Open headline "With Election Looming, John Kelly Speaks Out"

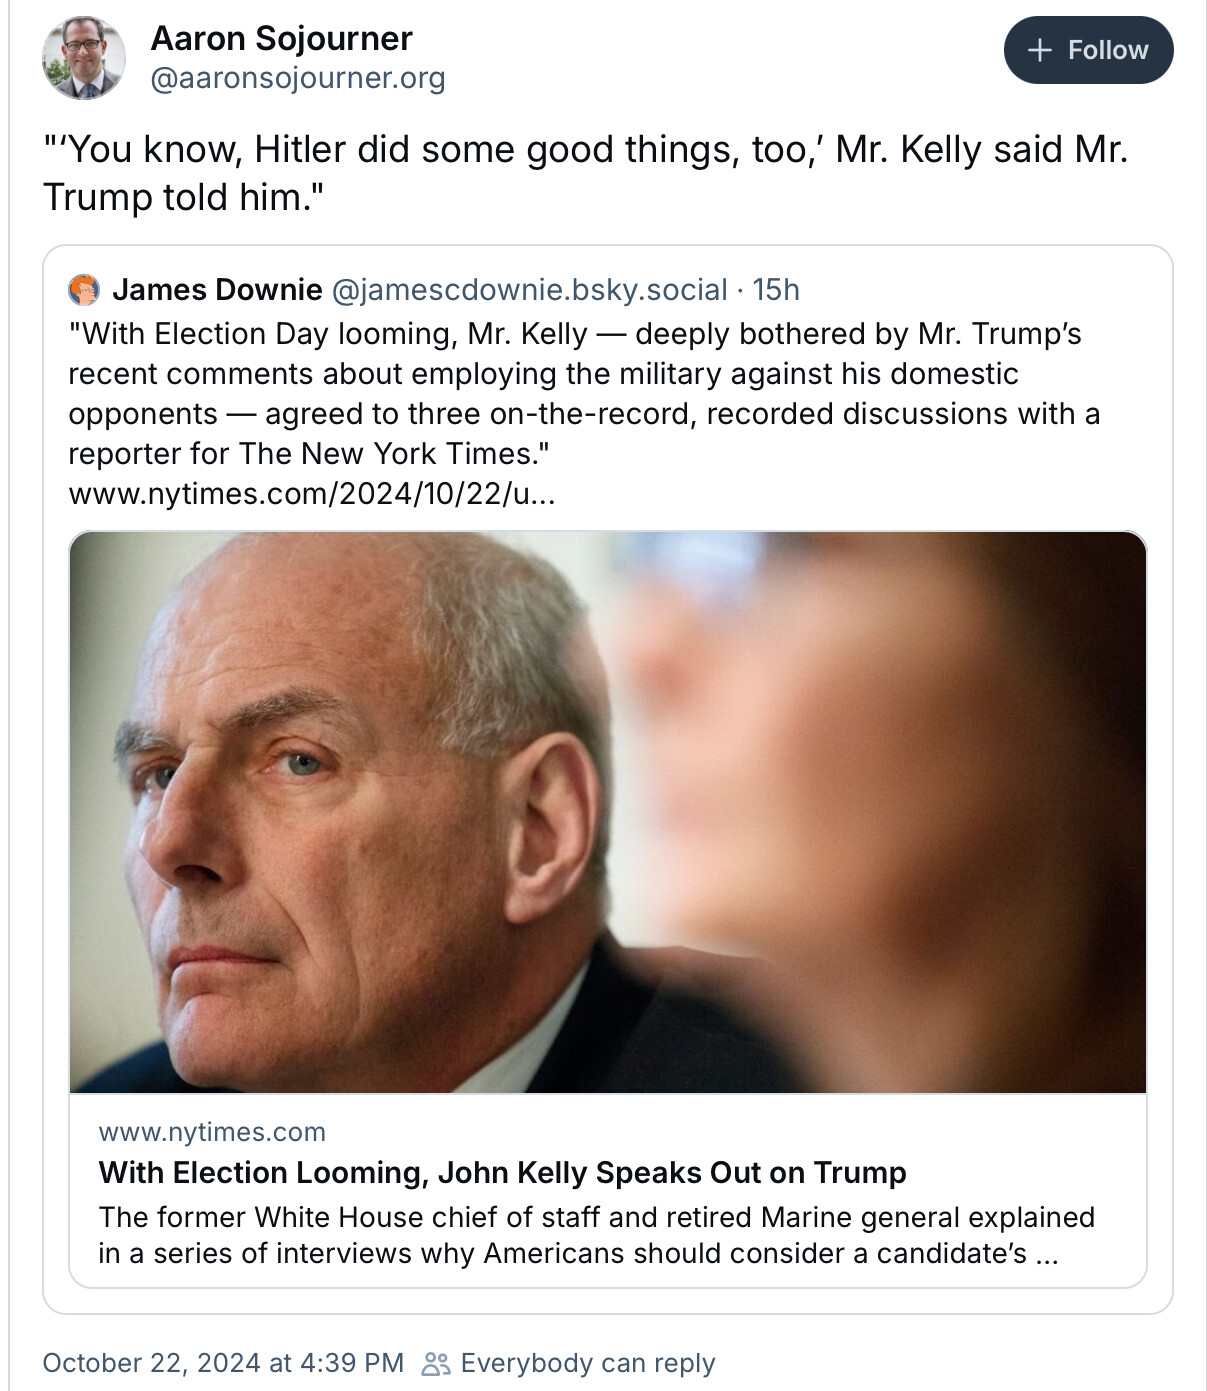point(502,1172)
